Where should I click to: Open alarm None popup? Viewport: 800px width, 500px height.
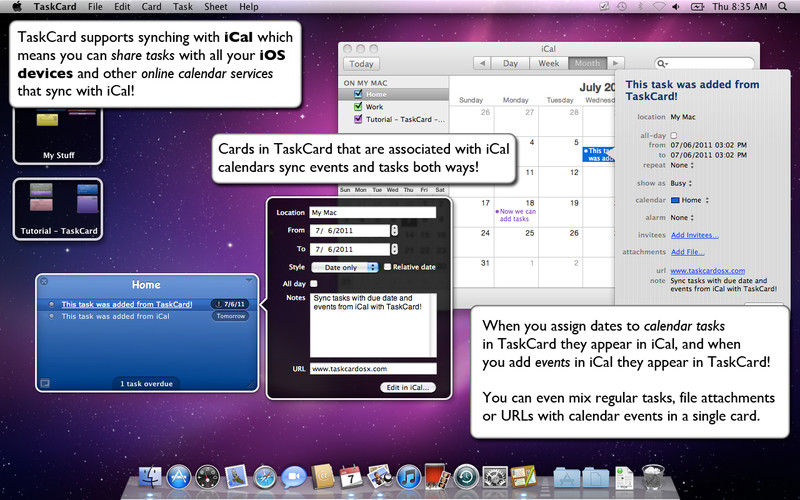682,217
